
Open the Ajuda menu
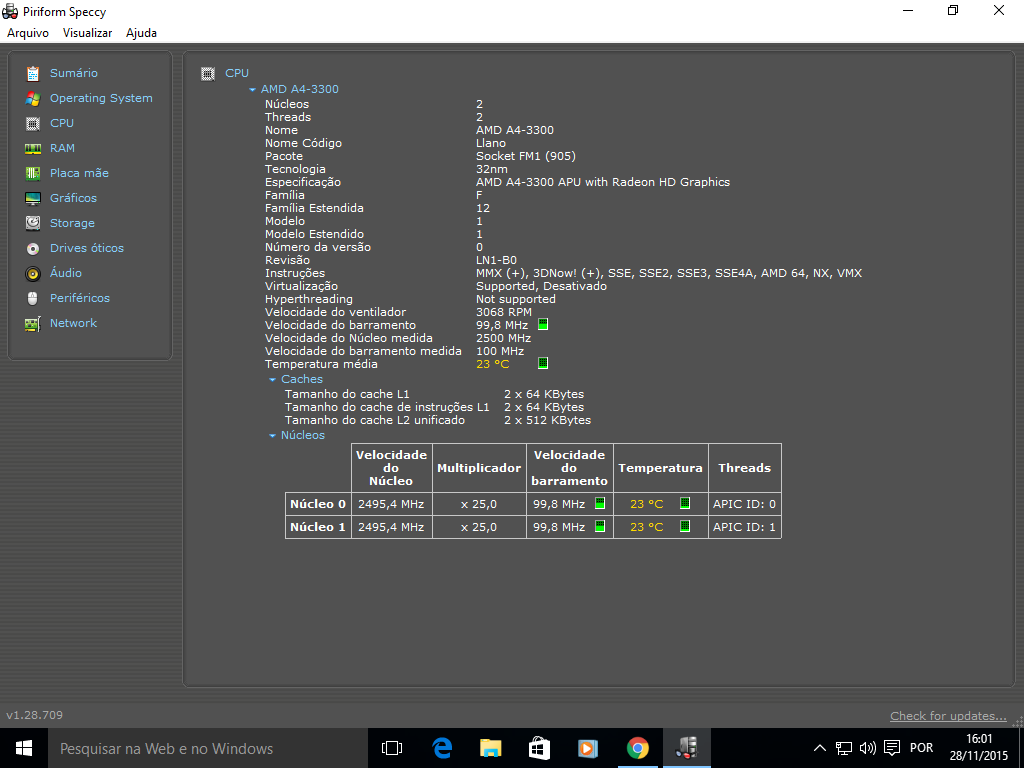click(x=141, y=33)
